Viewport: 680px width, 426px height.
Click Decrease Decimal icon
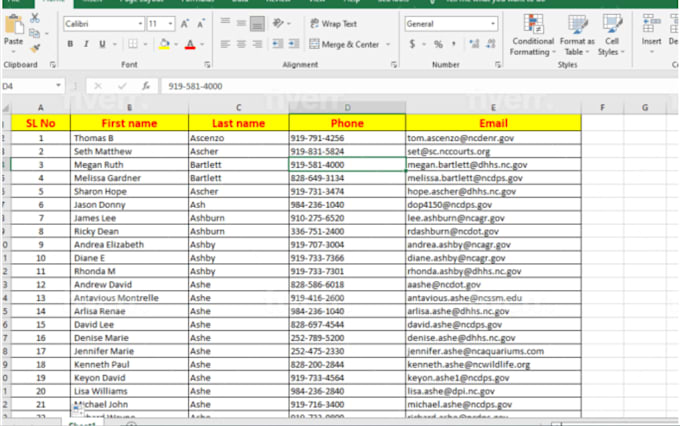tap(491, 44)
